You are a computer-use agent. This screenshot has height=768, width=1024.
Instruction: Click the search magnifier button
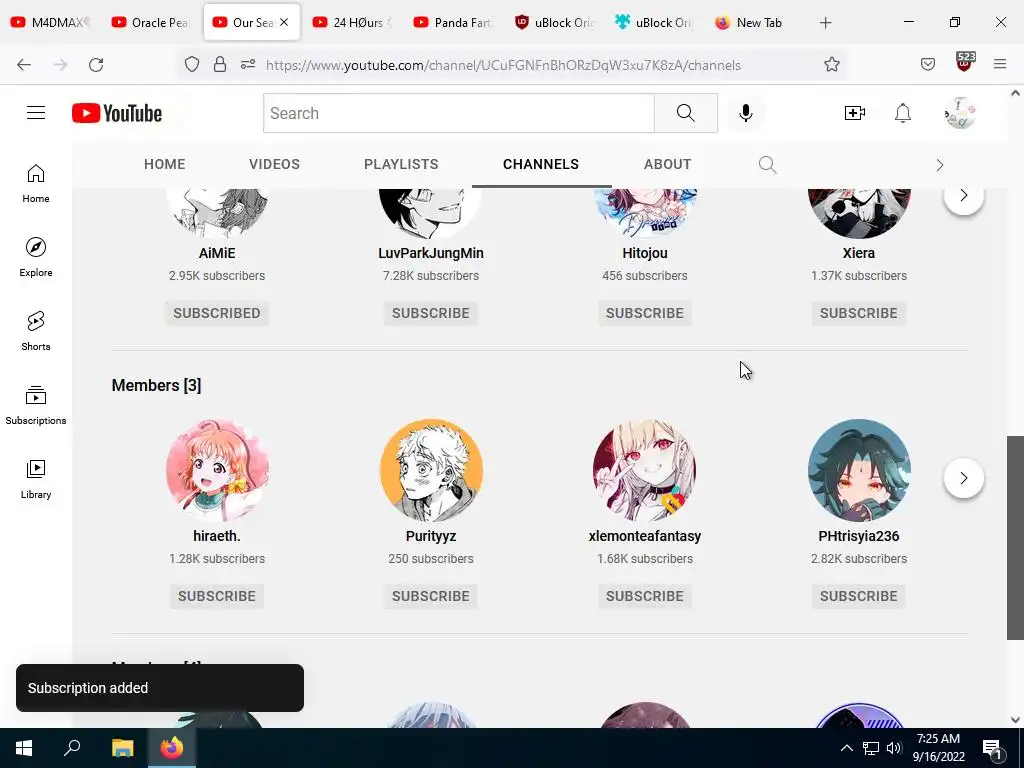[686, 113]
